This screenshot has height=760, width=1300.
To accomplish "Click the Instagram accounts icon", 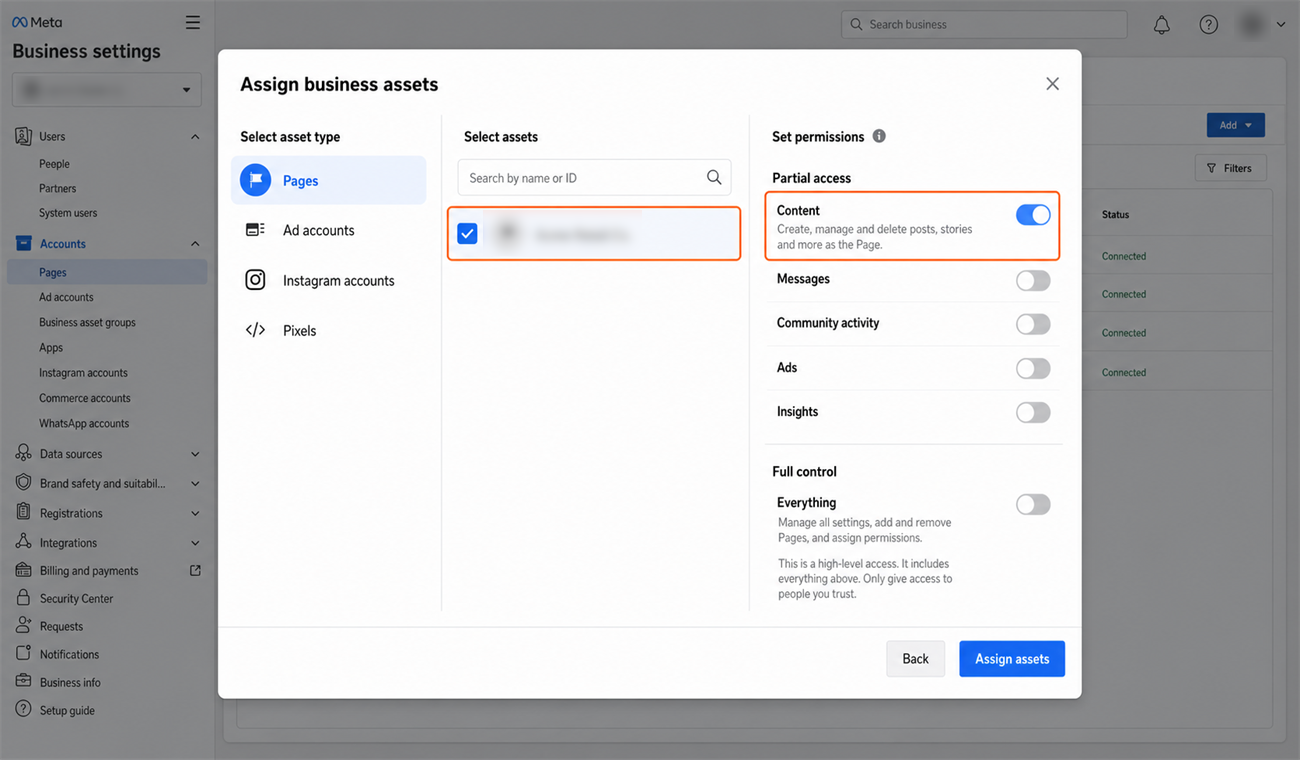I will (x=255, y=280).
